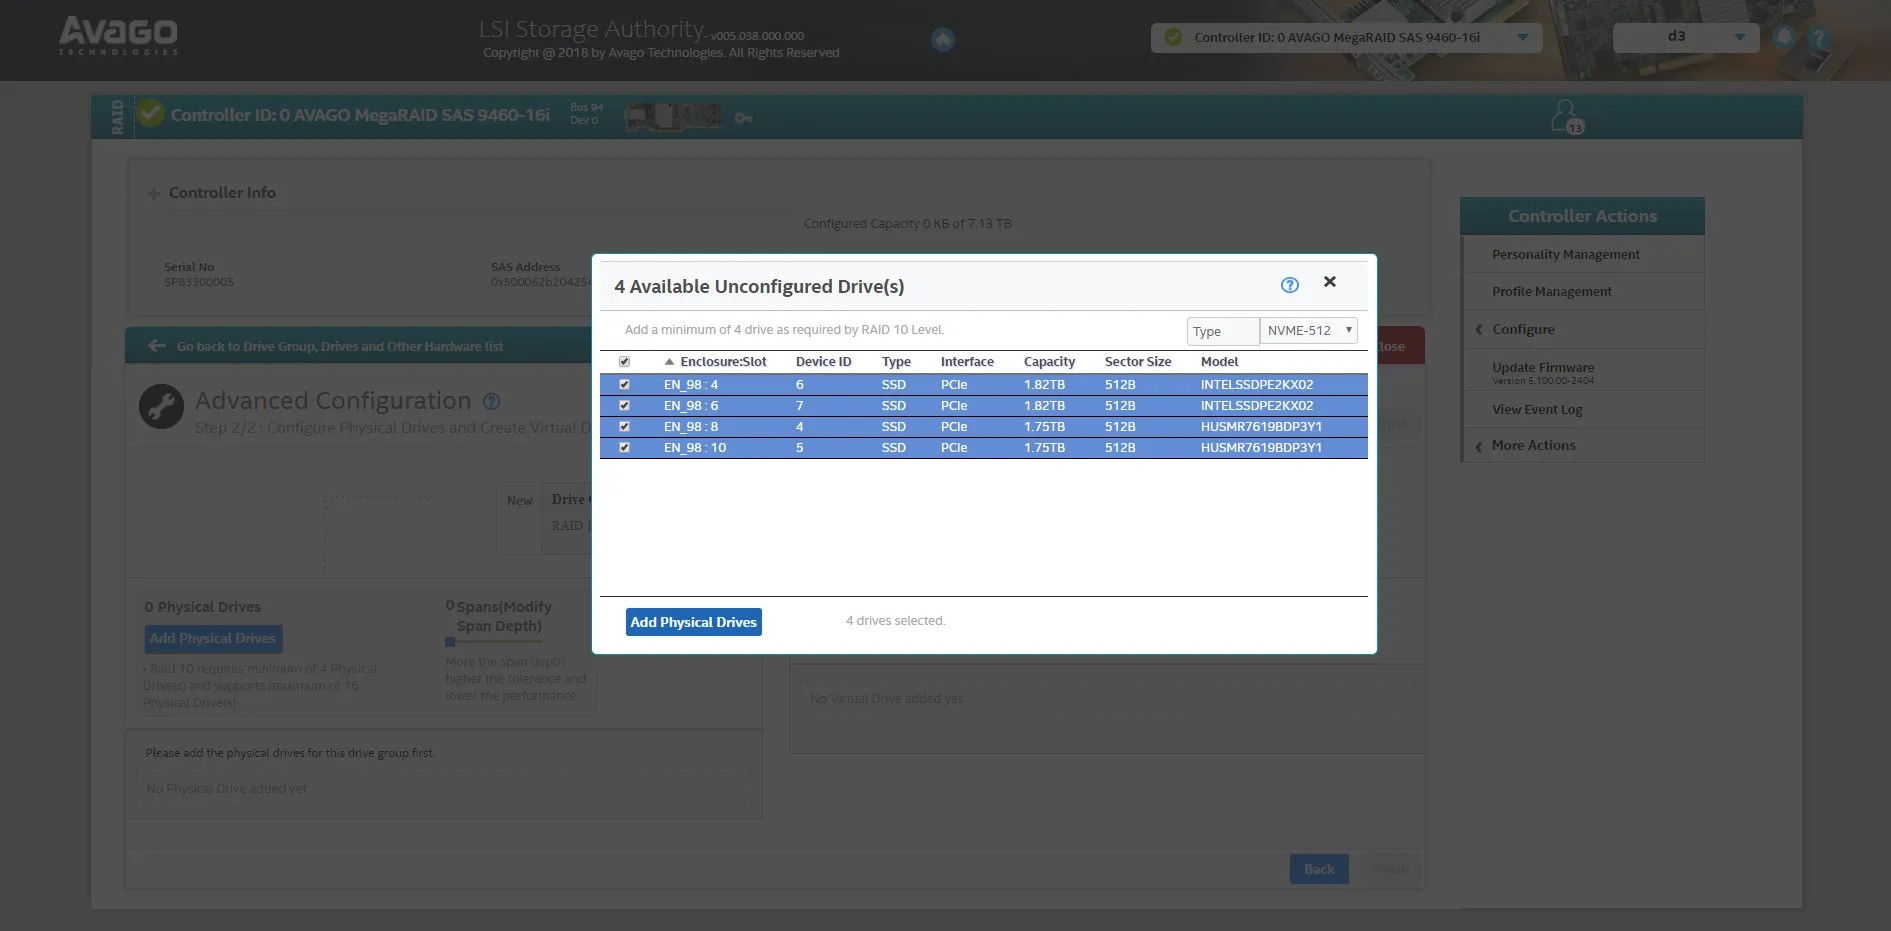Close the unconfigured drives dialog with X
This screenshot has width=1891, height=931.
coord(1329,282)
